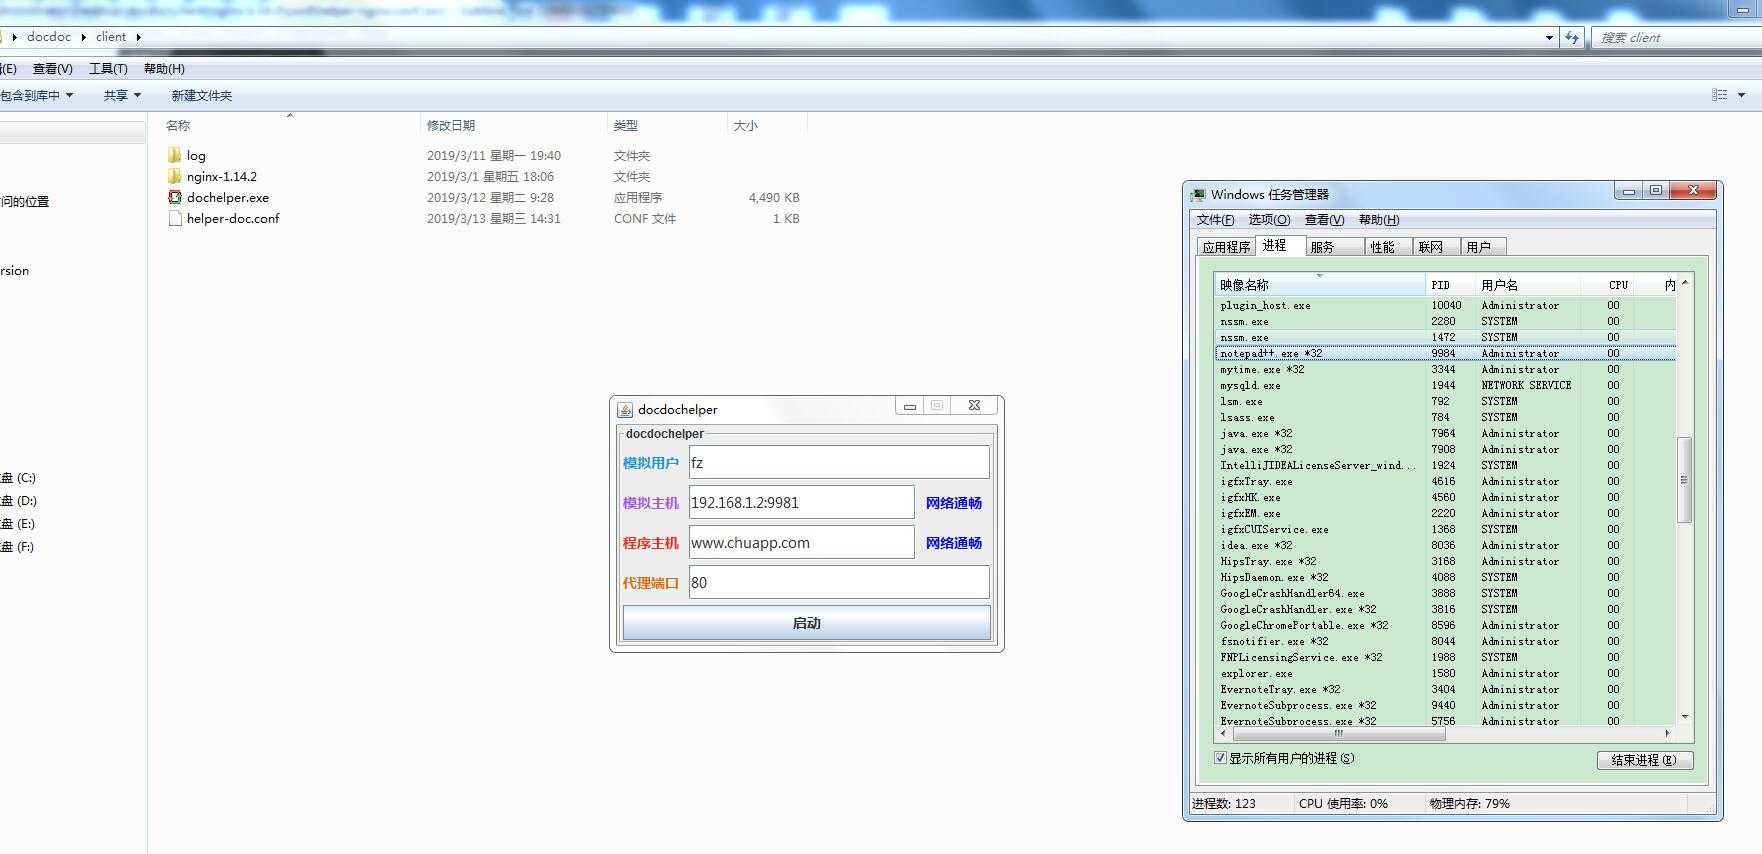Click the 搜索 client search box
The height and width of the screenshot is (854, 1762).
click(x=1675, y=37)
